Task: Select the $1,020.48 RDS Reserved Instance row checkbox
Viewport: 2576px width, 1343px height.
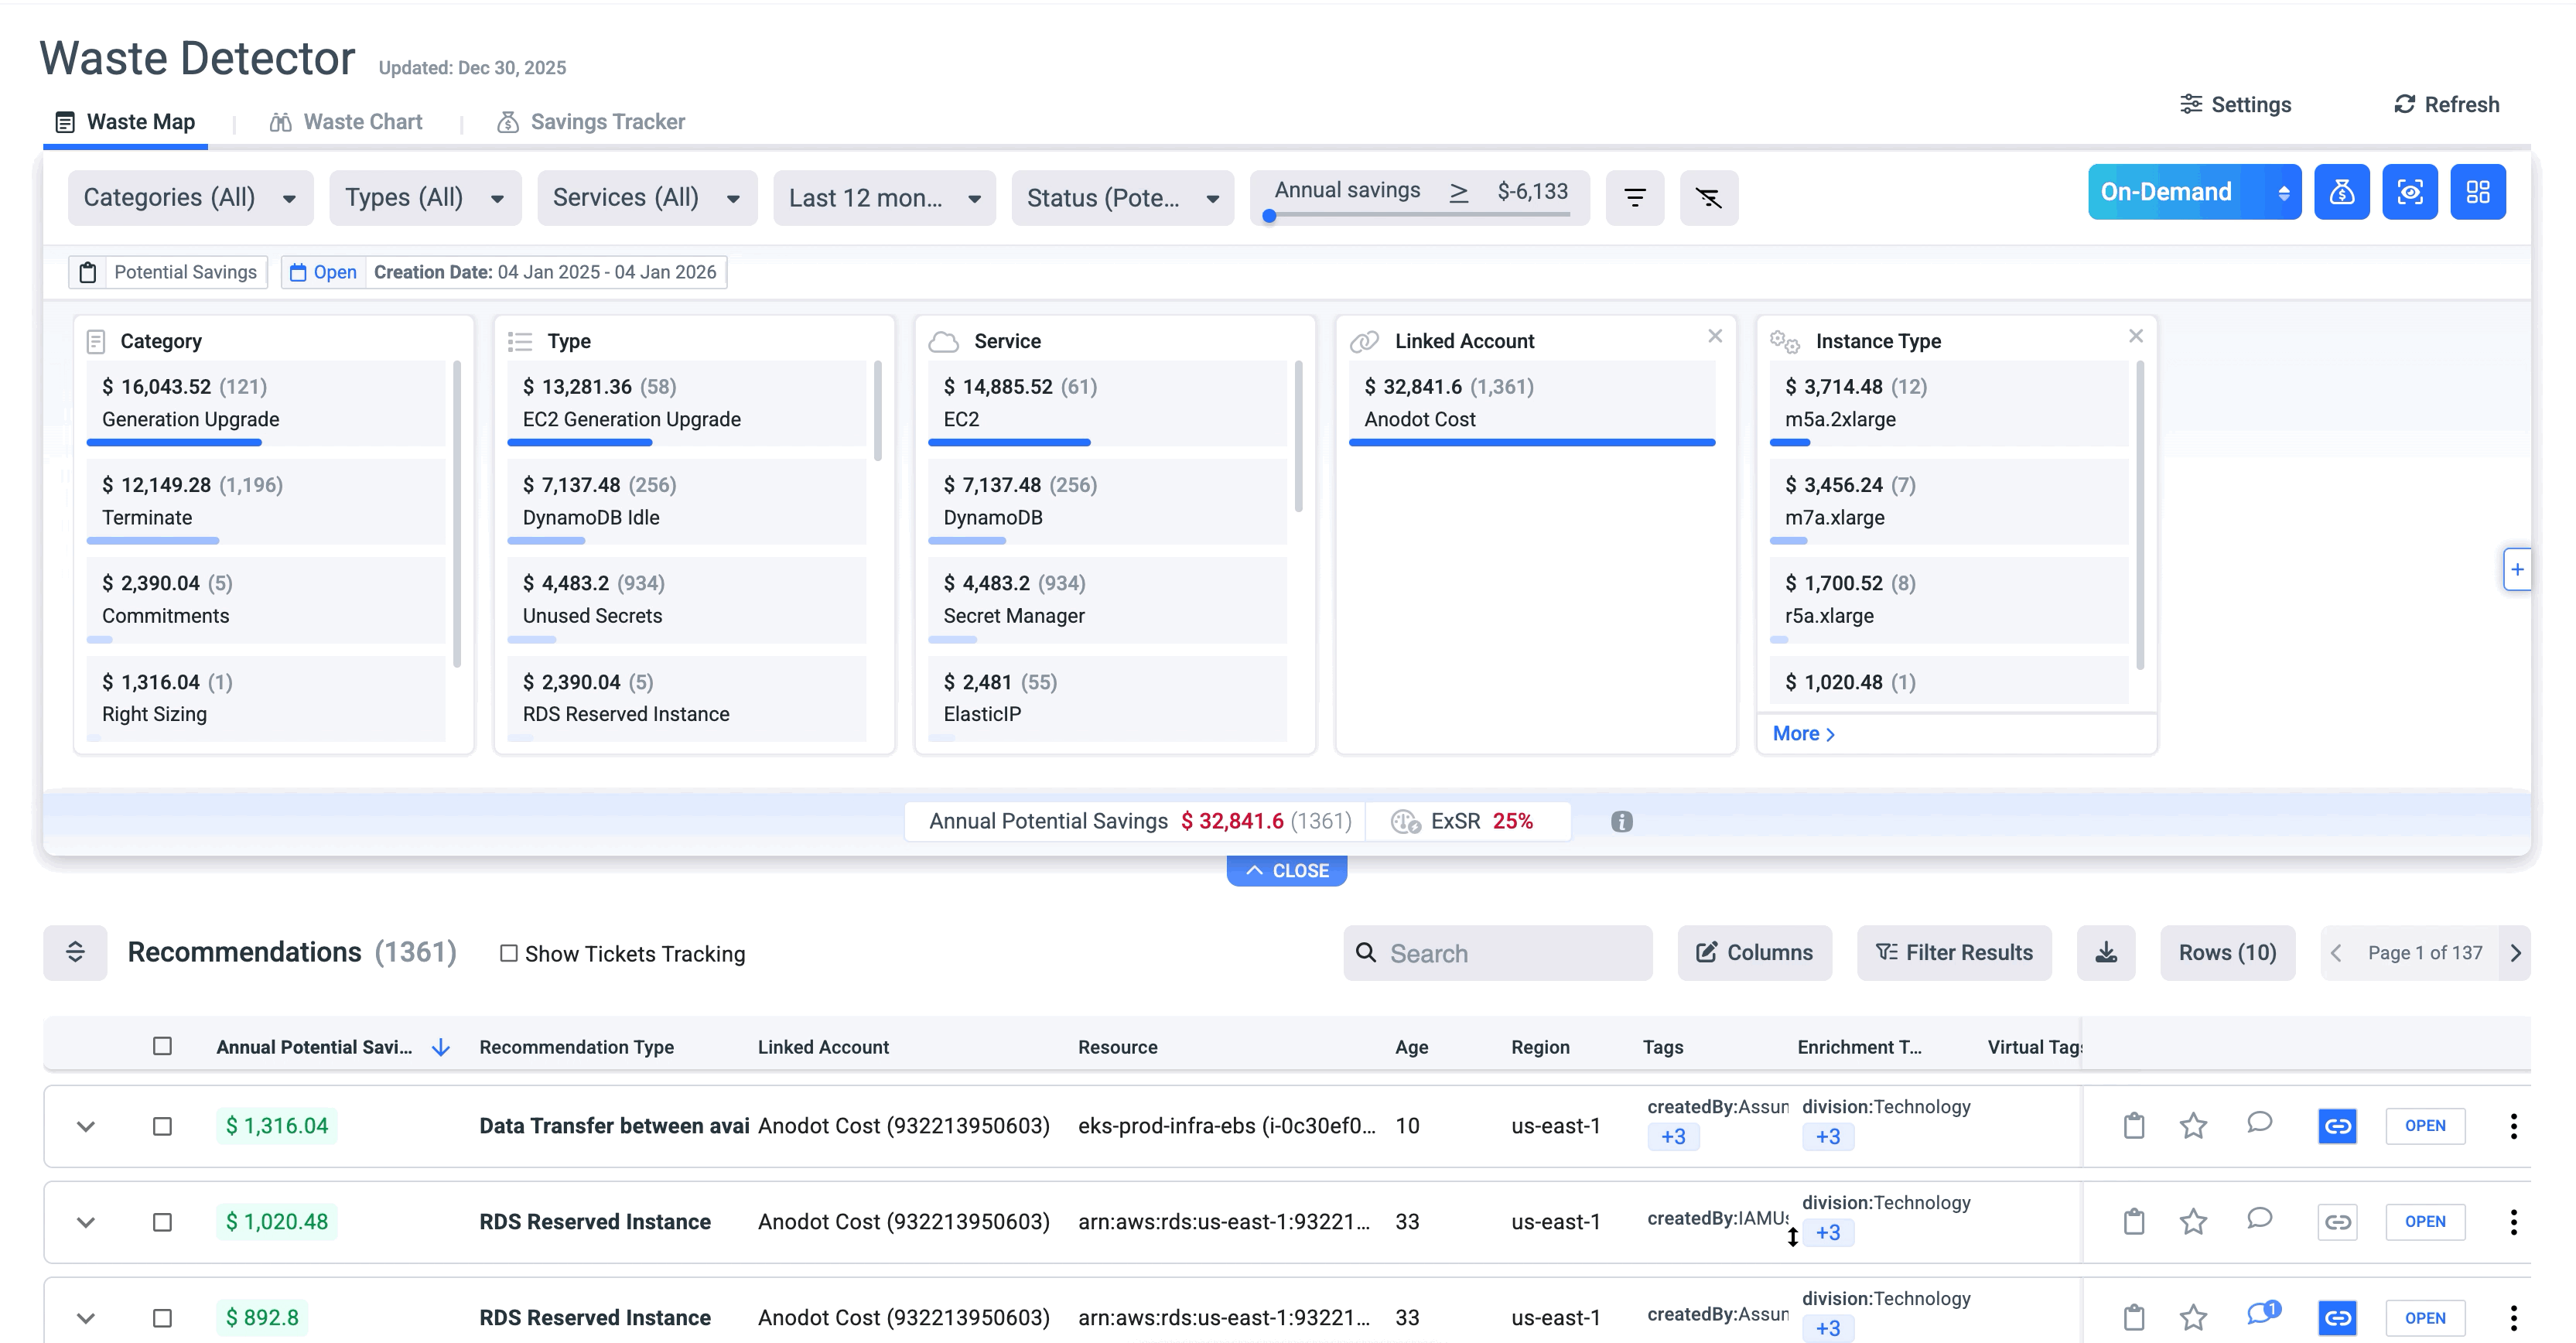Action: [x=162, y=1222]
